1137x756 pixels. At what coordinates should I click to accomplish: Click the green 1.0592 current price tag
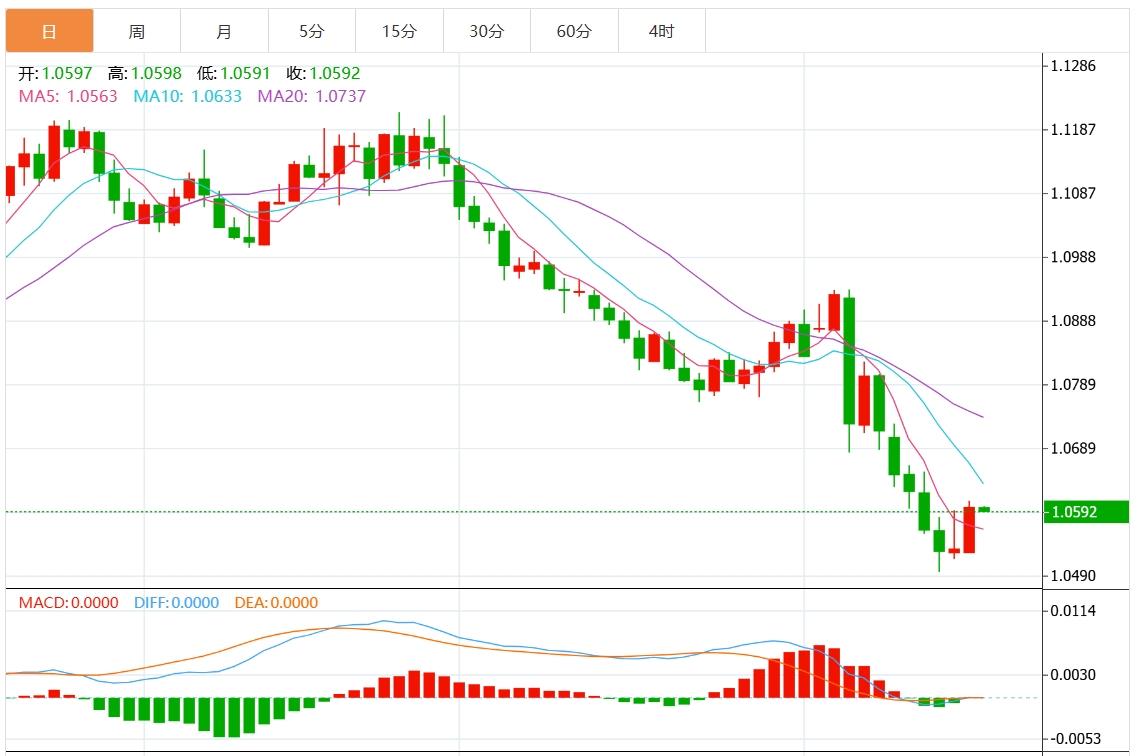1085,512
